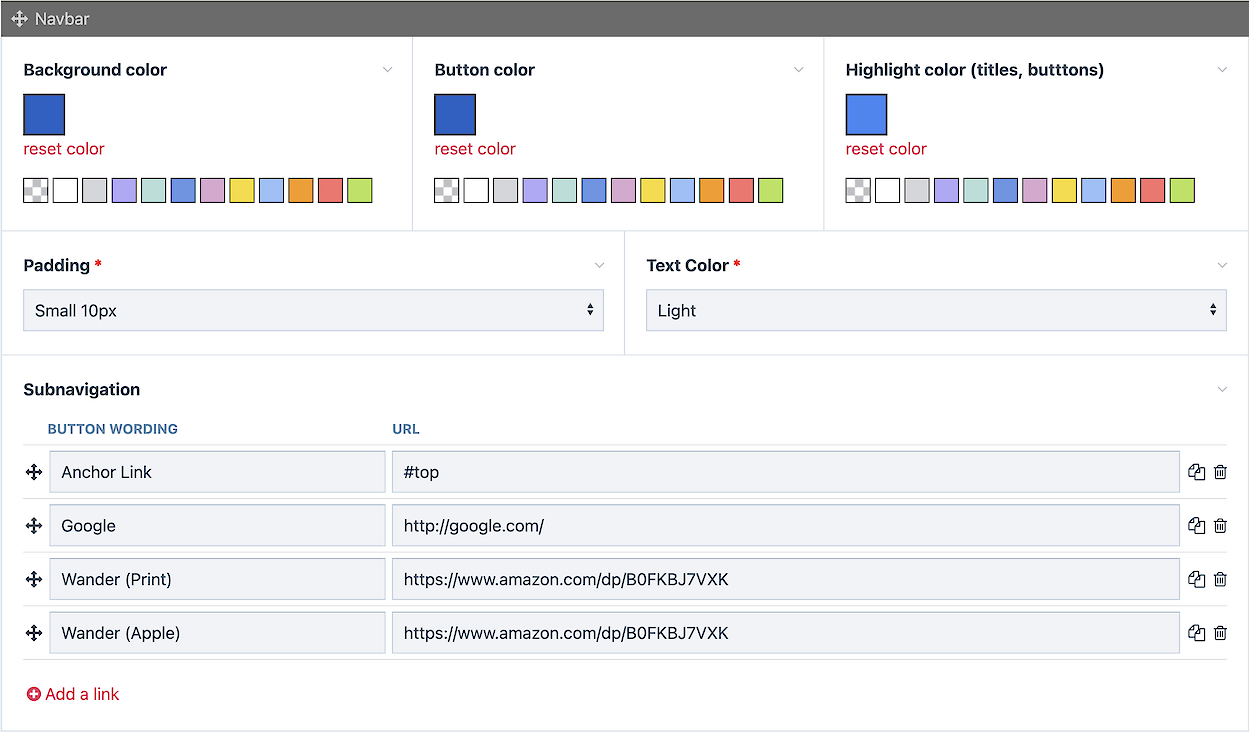Delete the Wander (Apple) row
This screenshot has width=1249, height=732.
tap(1220, 633)
